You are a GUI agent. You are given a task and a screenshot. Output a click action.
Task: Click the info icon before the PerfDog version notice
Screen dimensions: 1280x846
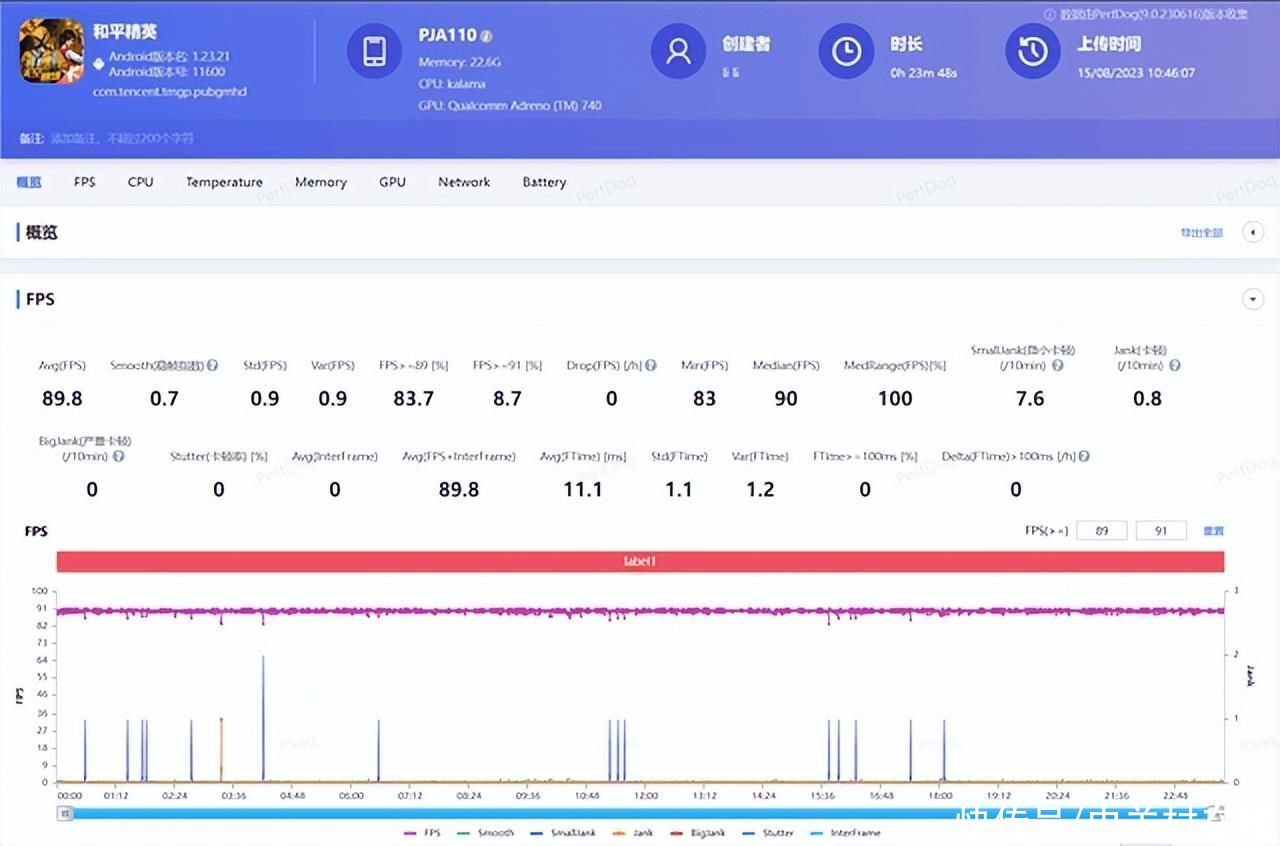[x=1050, y=15]
